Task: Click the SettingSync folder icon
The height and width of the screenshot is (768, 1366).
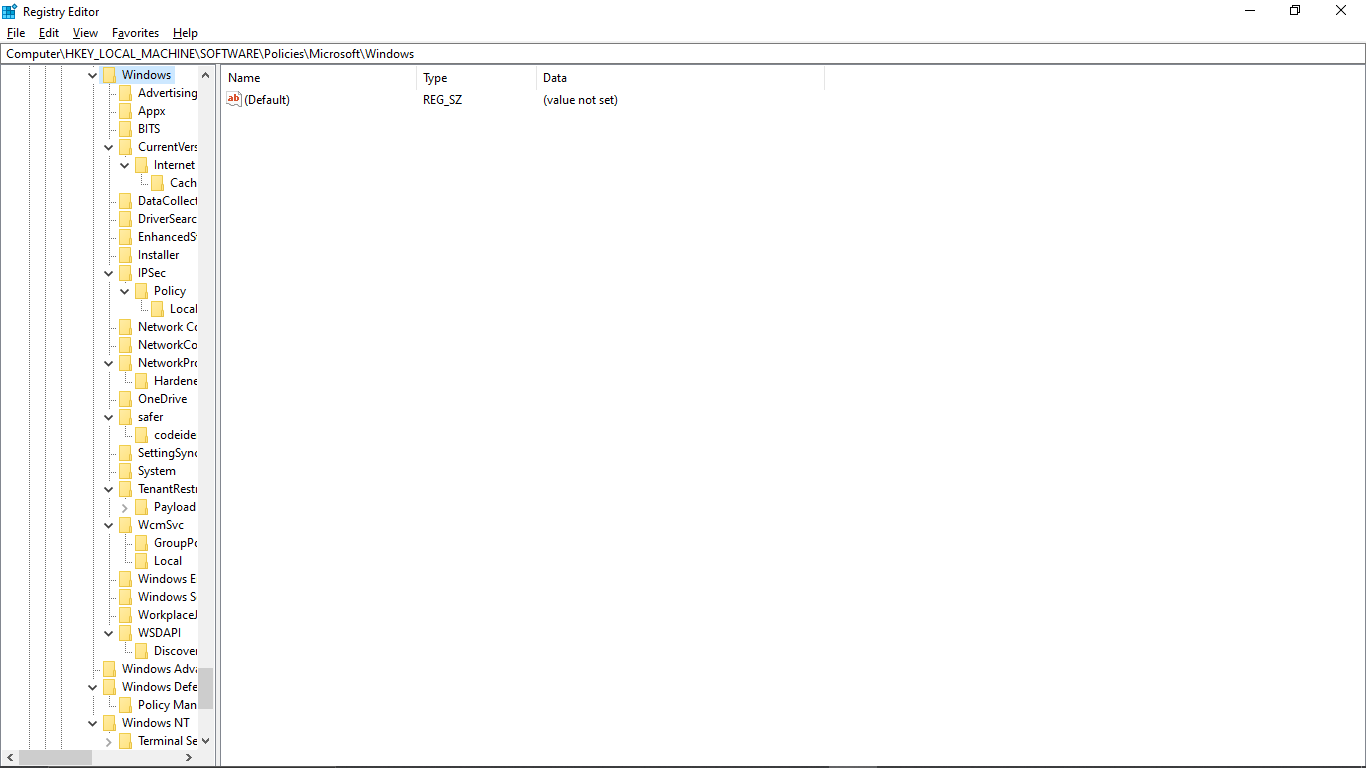Action: 125,453
